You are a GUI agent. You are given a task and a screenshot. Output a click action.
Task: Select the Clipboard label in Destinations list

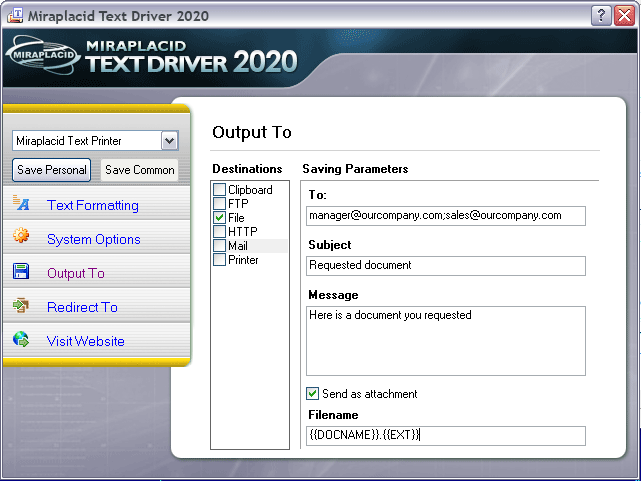pos(250,190)
